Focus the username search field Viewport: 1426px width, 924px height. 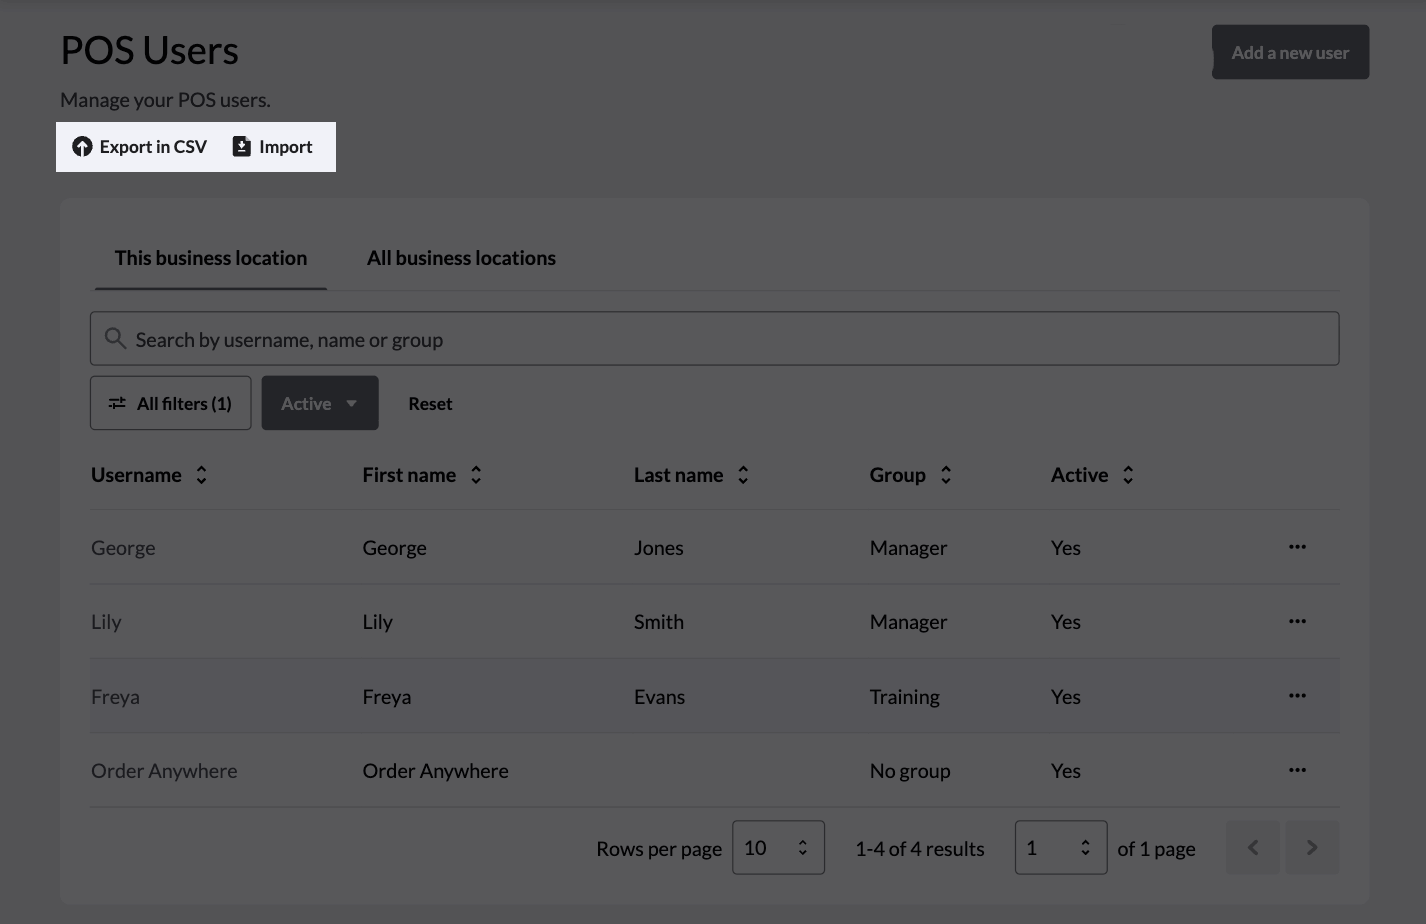pyautogui.click(x=714, y=339)
